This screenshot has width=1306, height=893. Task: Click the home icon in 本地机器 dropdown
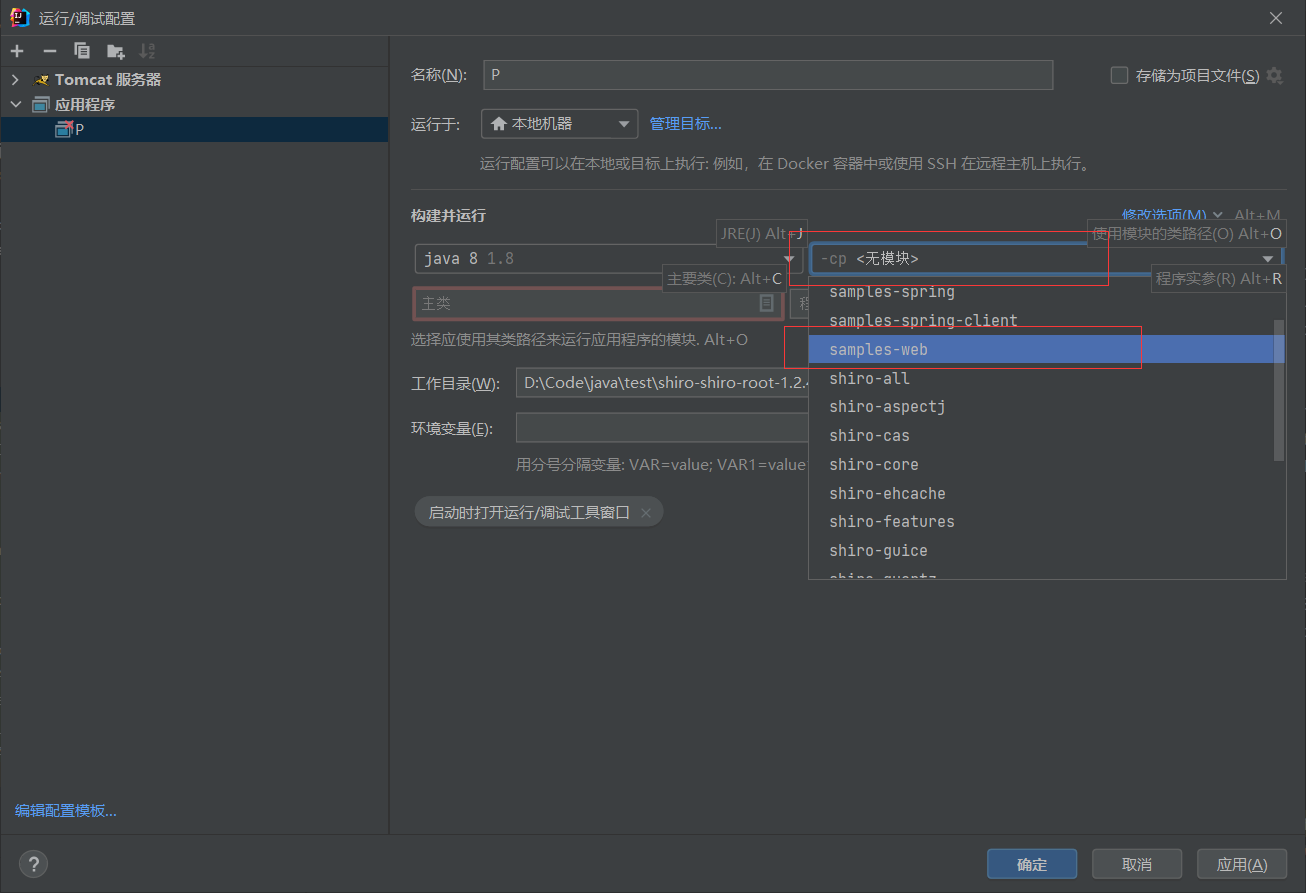tap(498, 124)
